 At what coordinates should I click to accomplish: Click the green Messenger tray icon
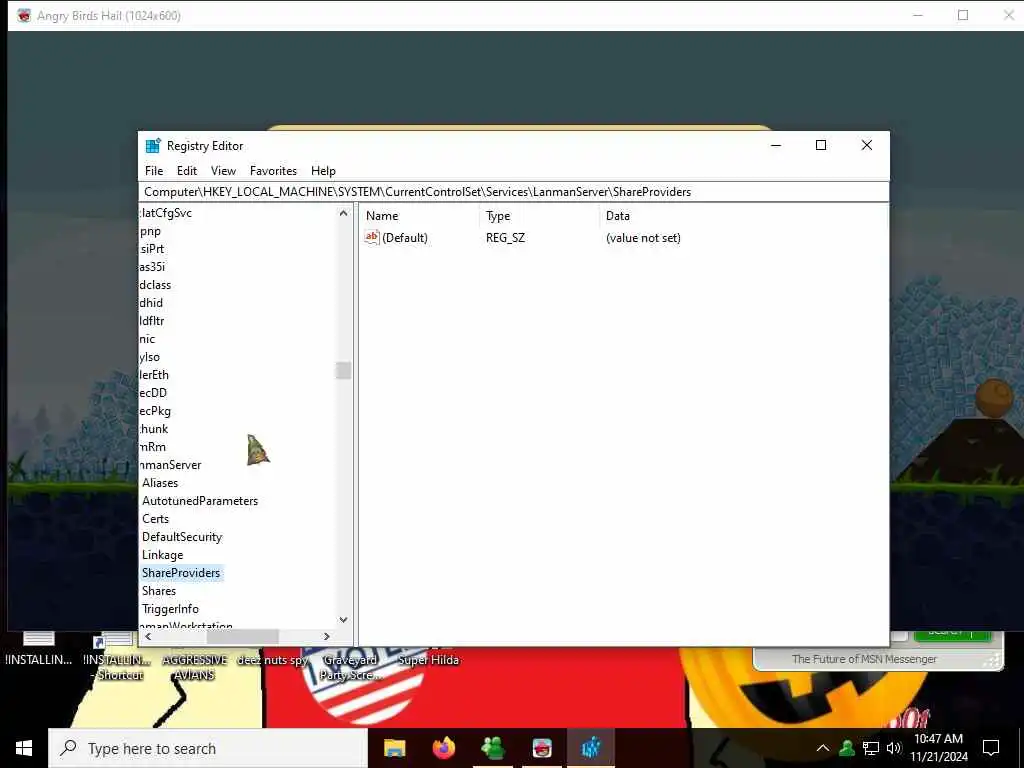(847, 748)
